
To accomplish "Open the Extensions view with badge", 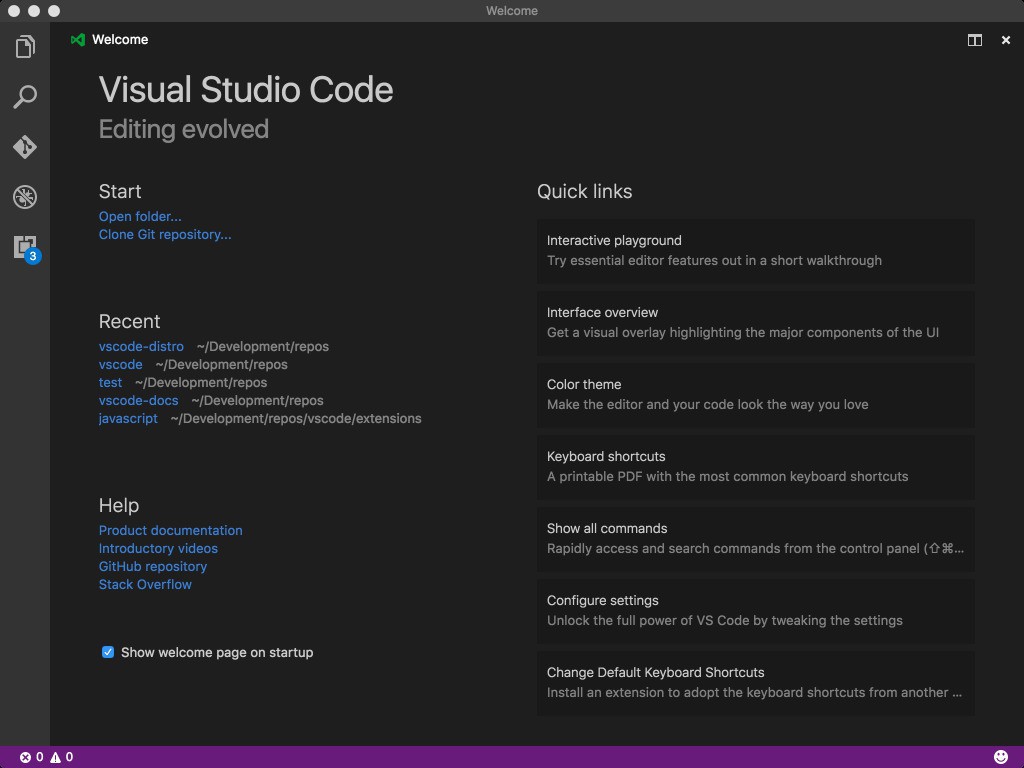I will 25,247.
